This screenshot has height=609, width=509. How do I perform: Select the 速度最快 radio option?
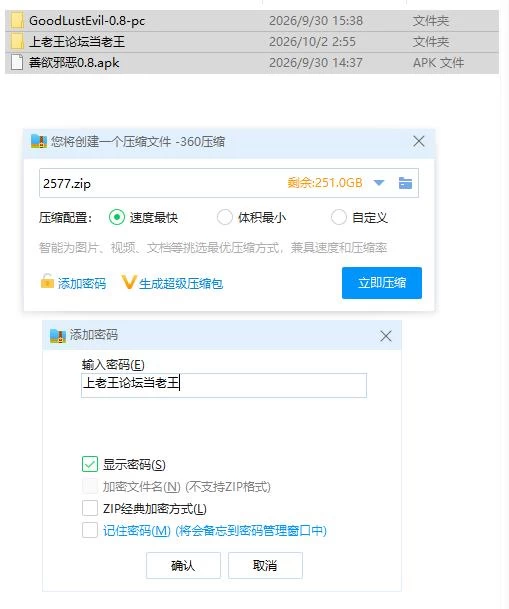[117, 217]
